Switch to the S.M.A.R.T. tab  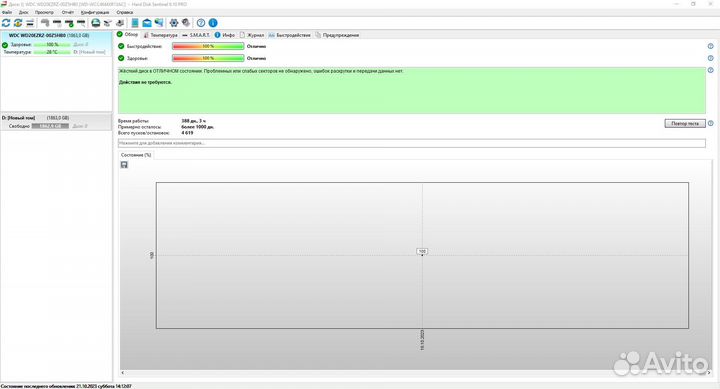click(x=196, y=35)
